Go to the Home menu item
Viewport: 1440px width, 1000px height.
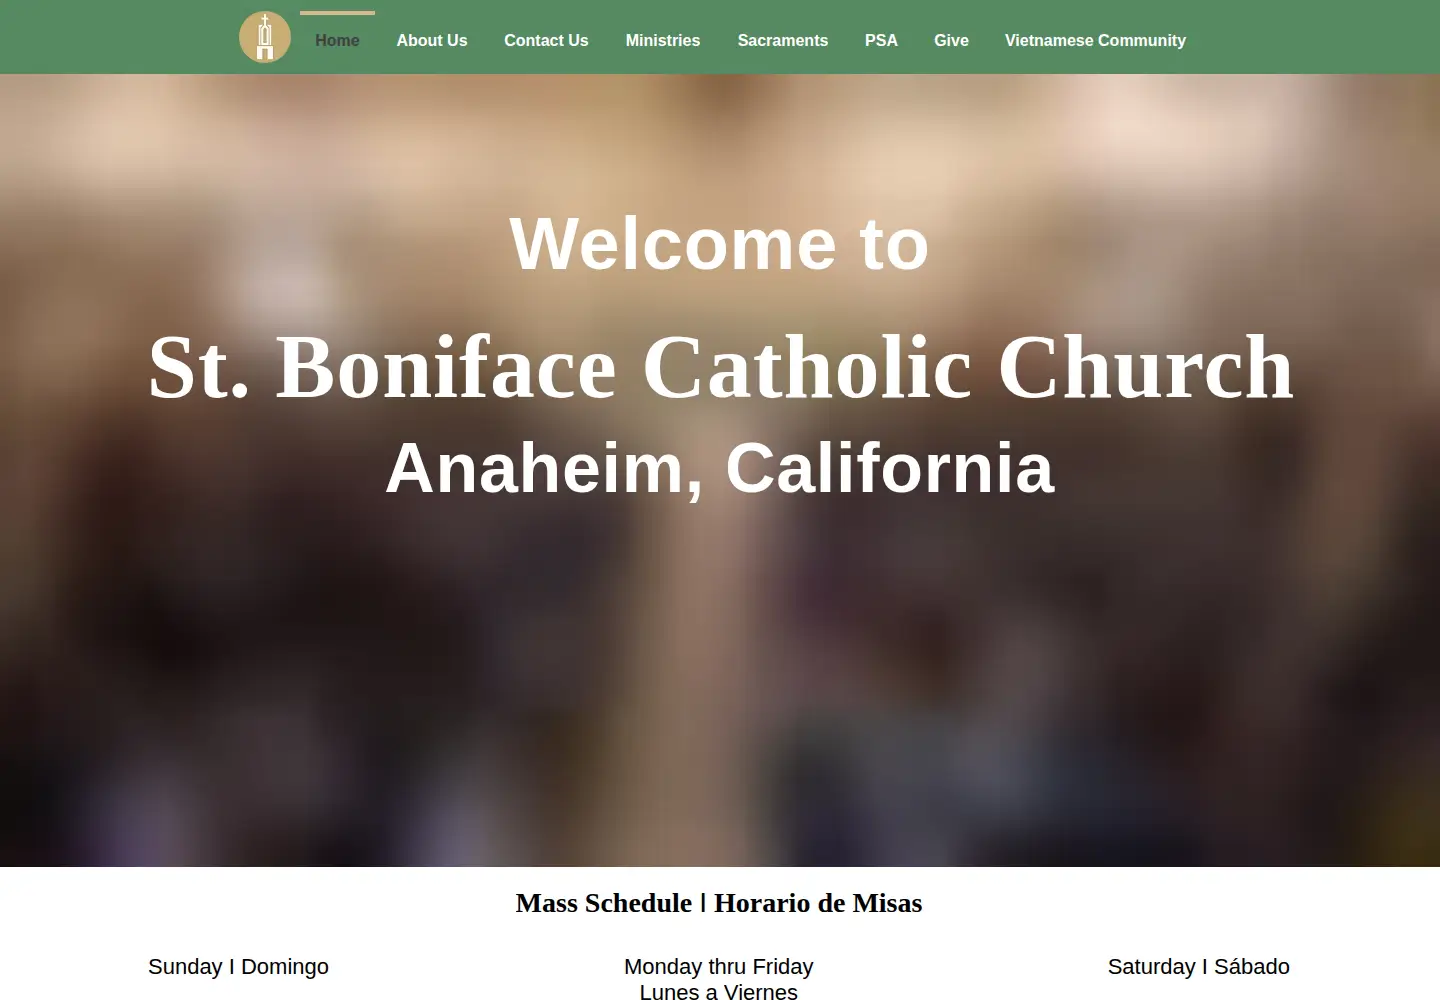337,41
